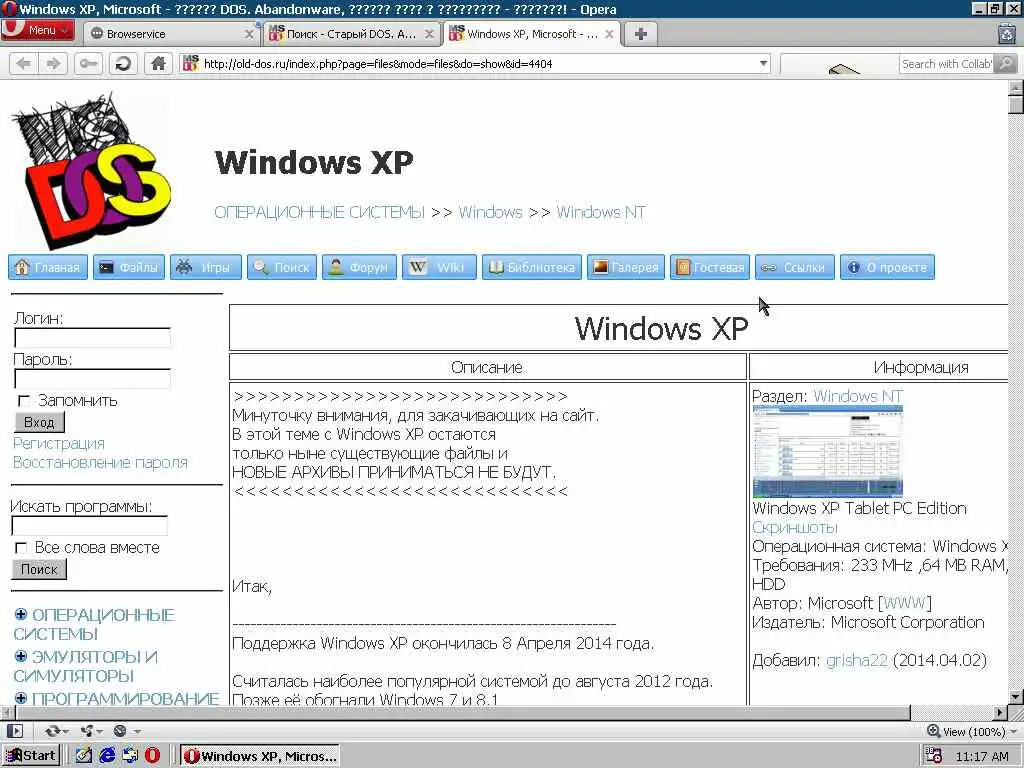1024x768 pixels.
Task: Click the horizontal scrollbar right arrow
Action: [1000, 712]
